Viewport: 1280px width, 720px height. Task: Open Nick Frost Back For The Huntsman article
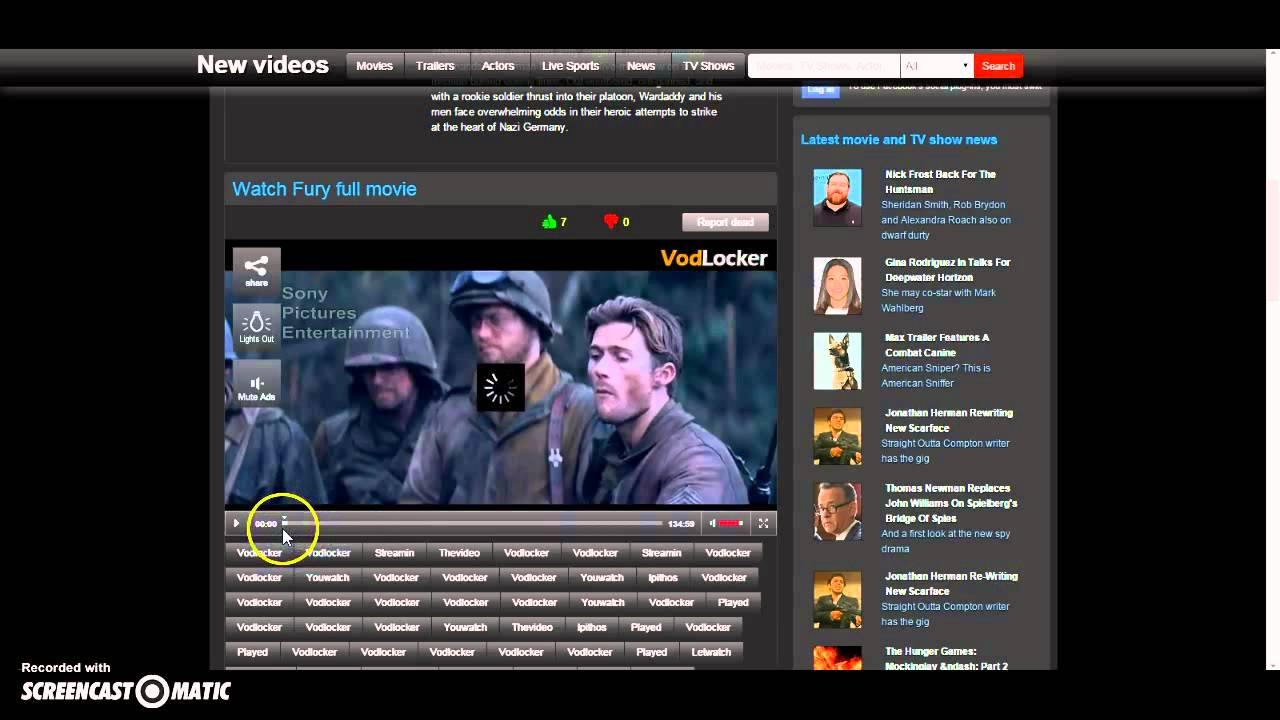(x=940, y=181)
